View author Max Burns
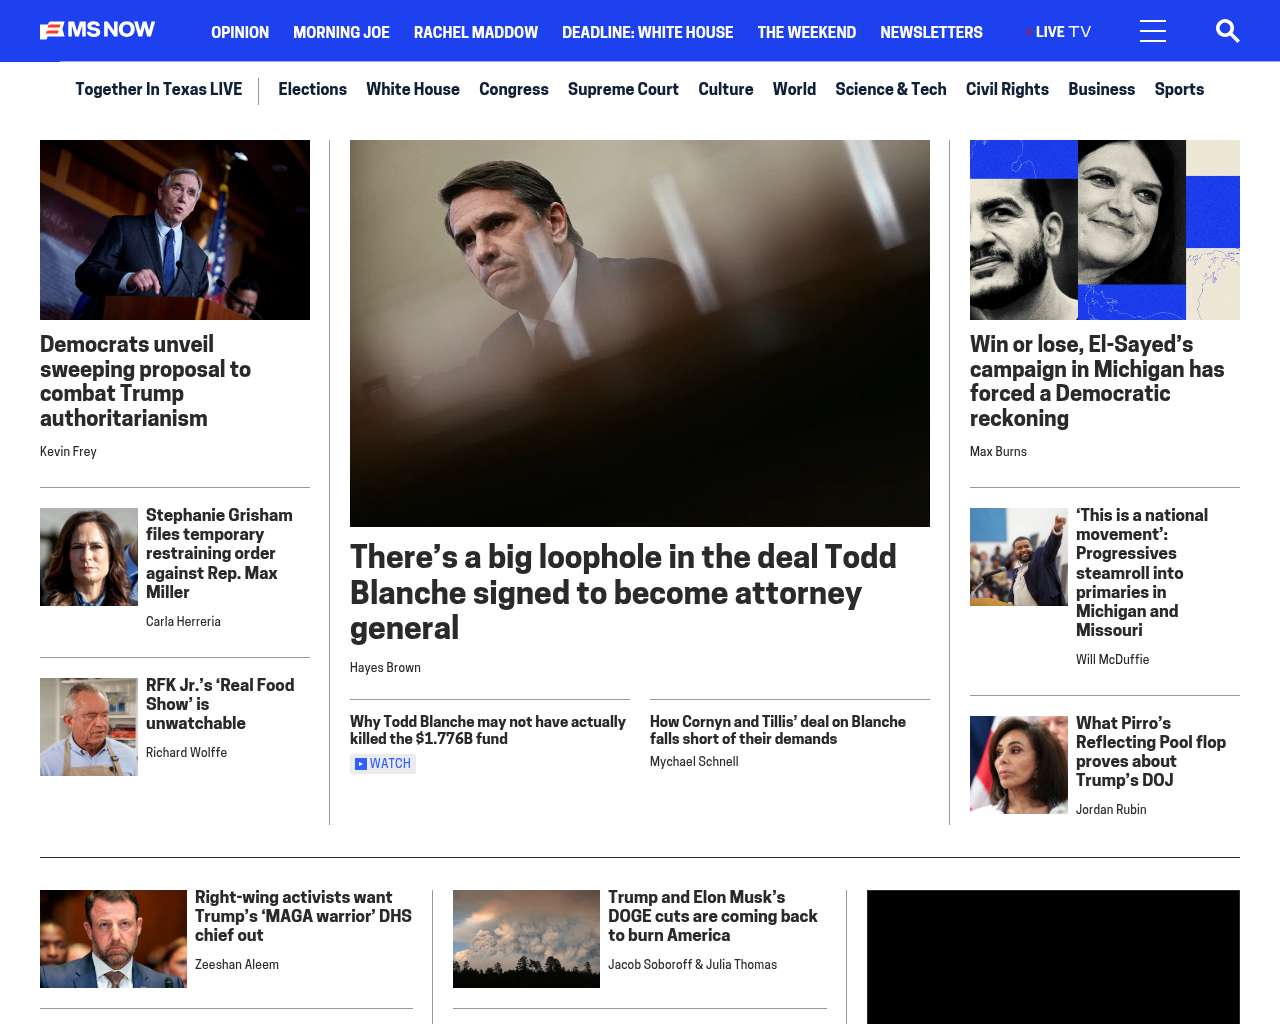1280x1024 pixels. pos(998,452)
